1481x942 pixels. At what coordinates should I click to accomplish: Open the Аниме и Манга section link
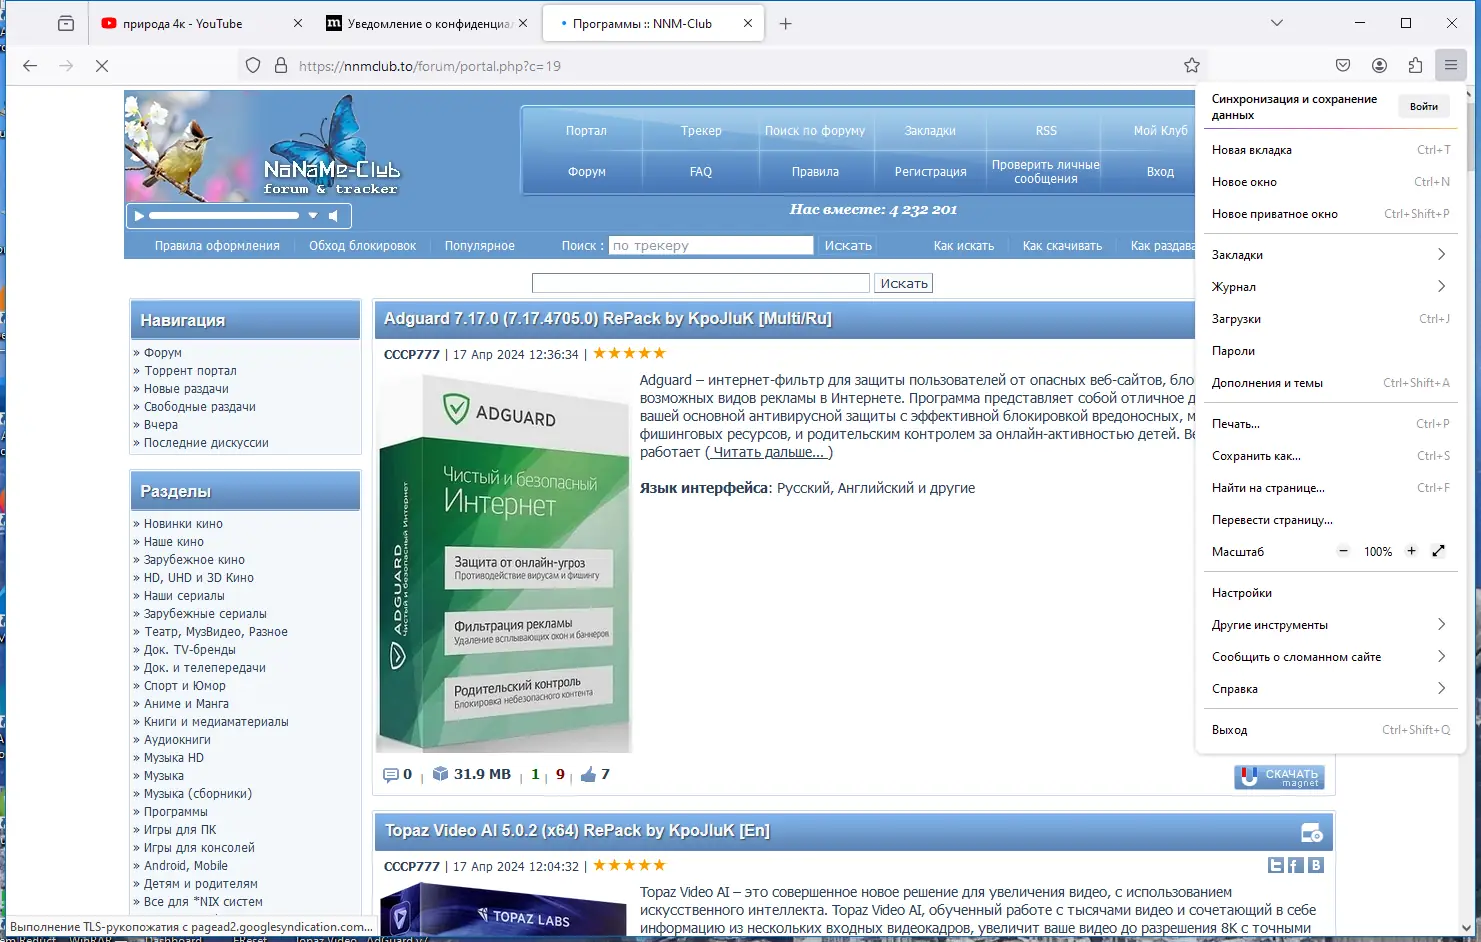coord(186,704)
